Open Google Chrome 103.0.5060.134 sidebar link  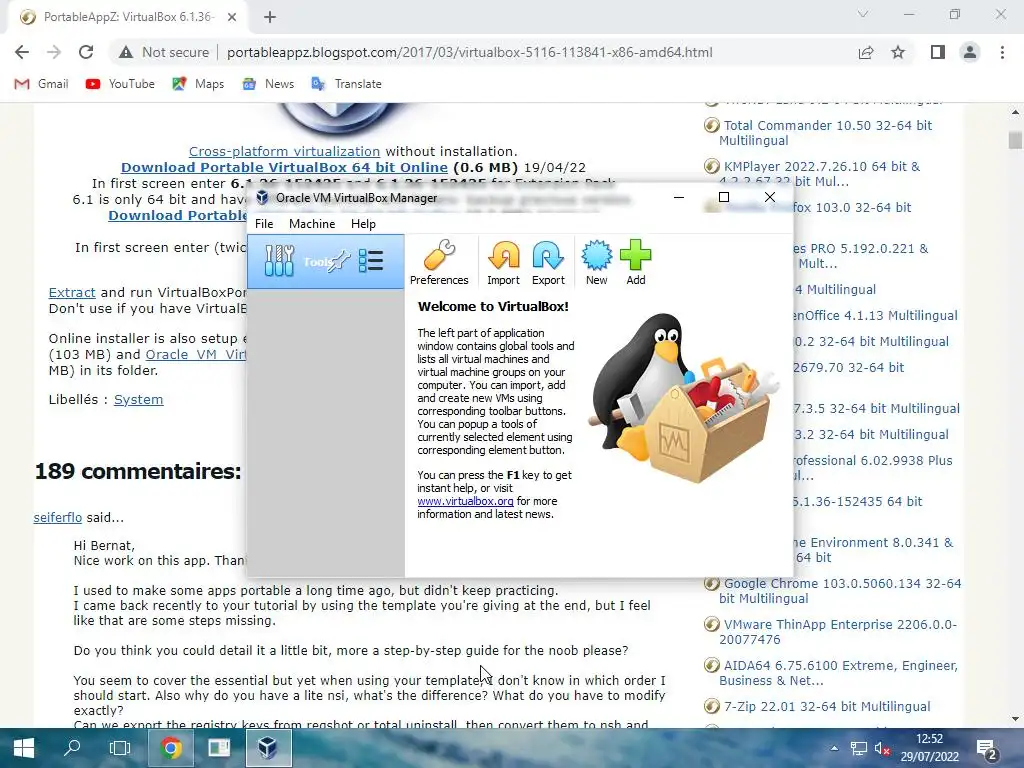(840, 590)
